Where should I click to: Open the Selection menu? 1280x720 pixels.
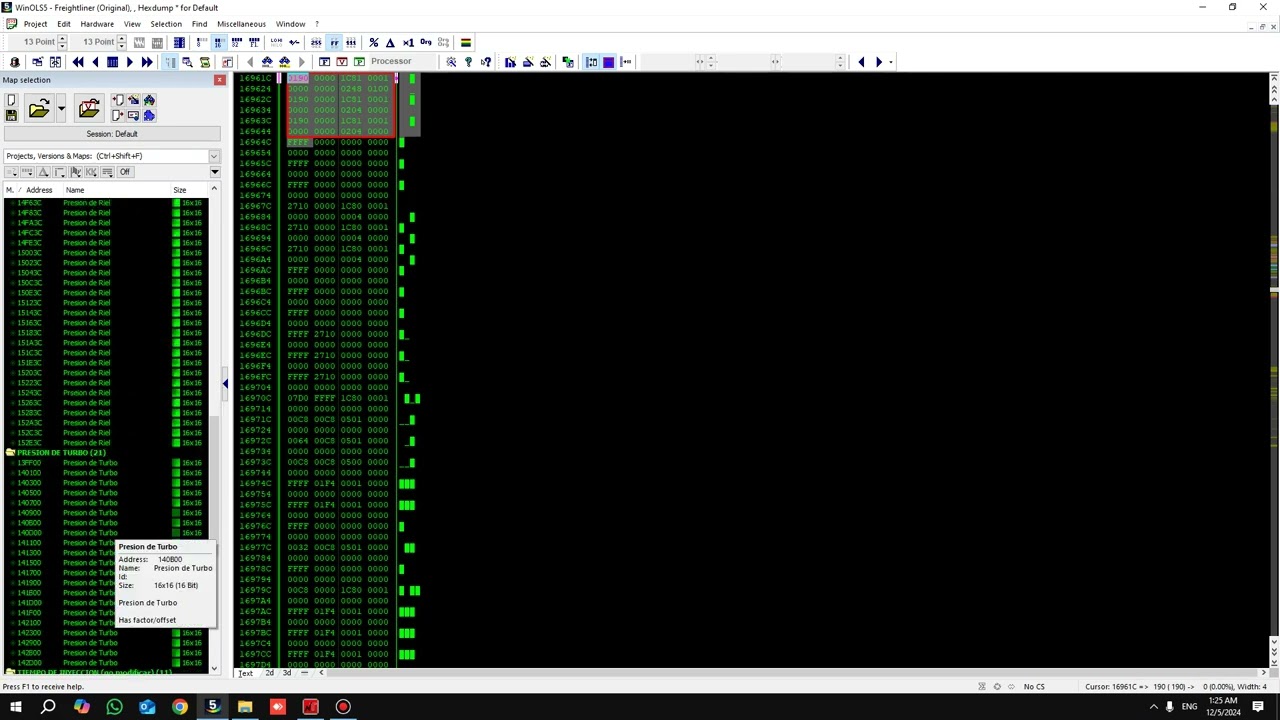tap(166, 24)
